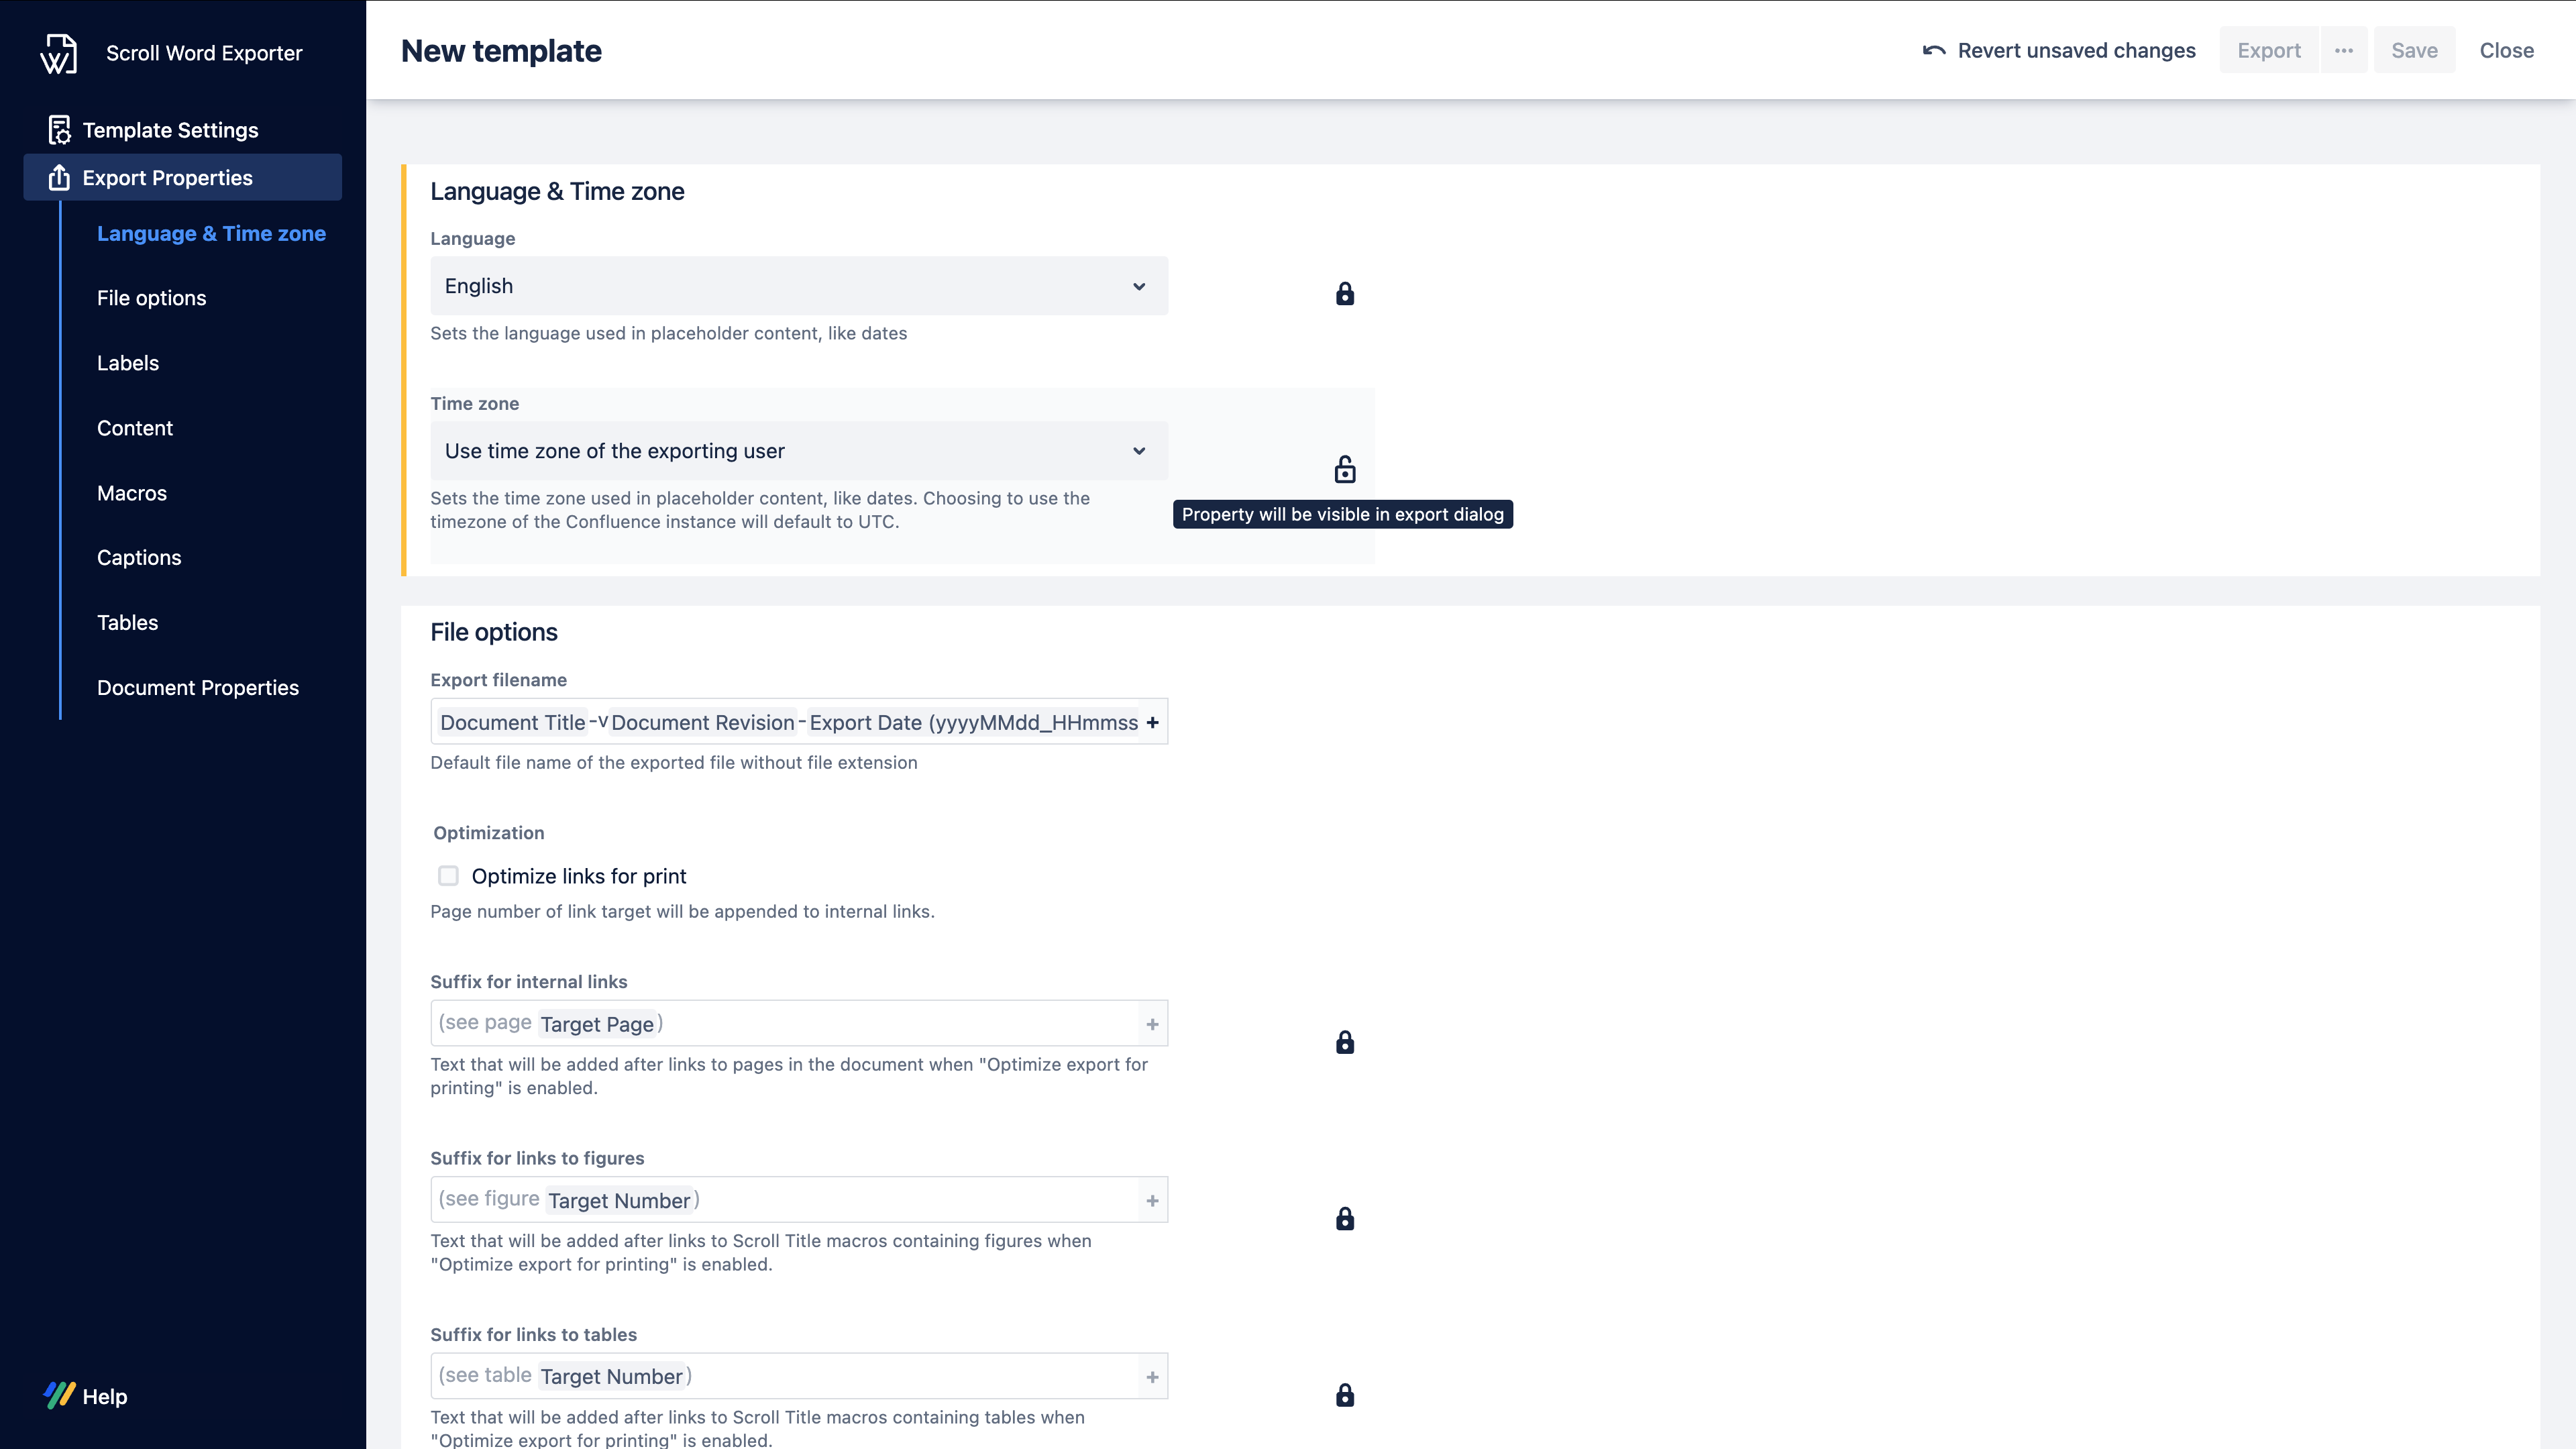Open the three-dots menu next to Export
The height and width of the screenshot is (1449, 2576).
point(2343,51)
